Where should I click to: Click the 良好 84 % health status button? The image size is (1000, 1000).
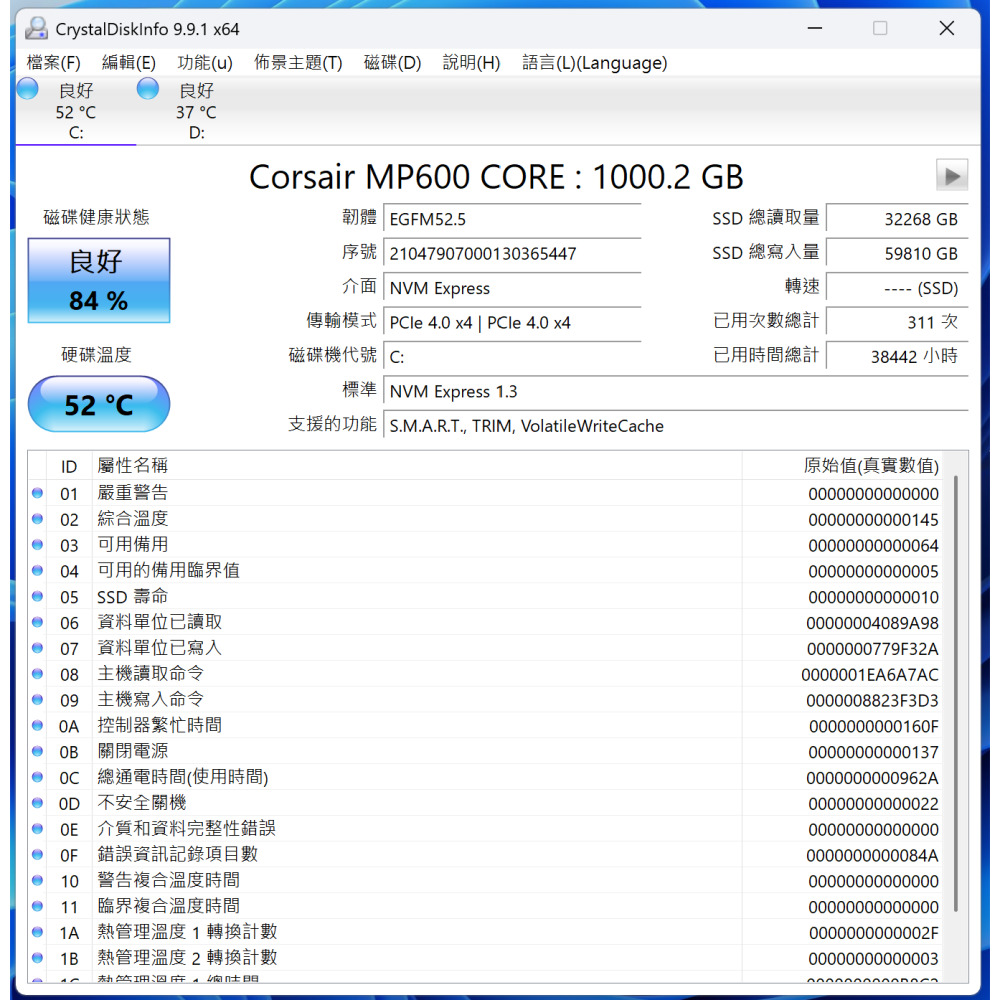[x=99, y=281]
